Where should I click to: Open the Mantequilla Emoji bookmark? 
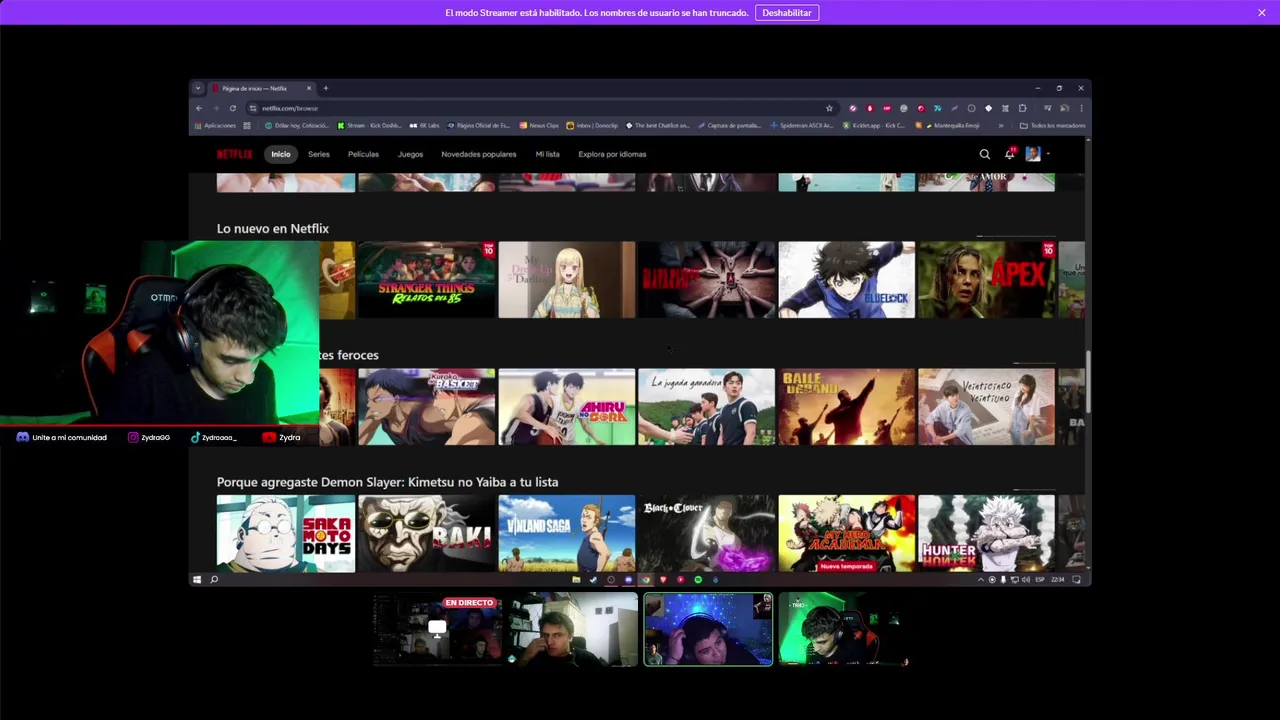pyautogui.click(x=948, y=126)
